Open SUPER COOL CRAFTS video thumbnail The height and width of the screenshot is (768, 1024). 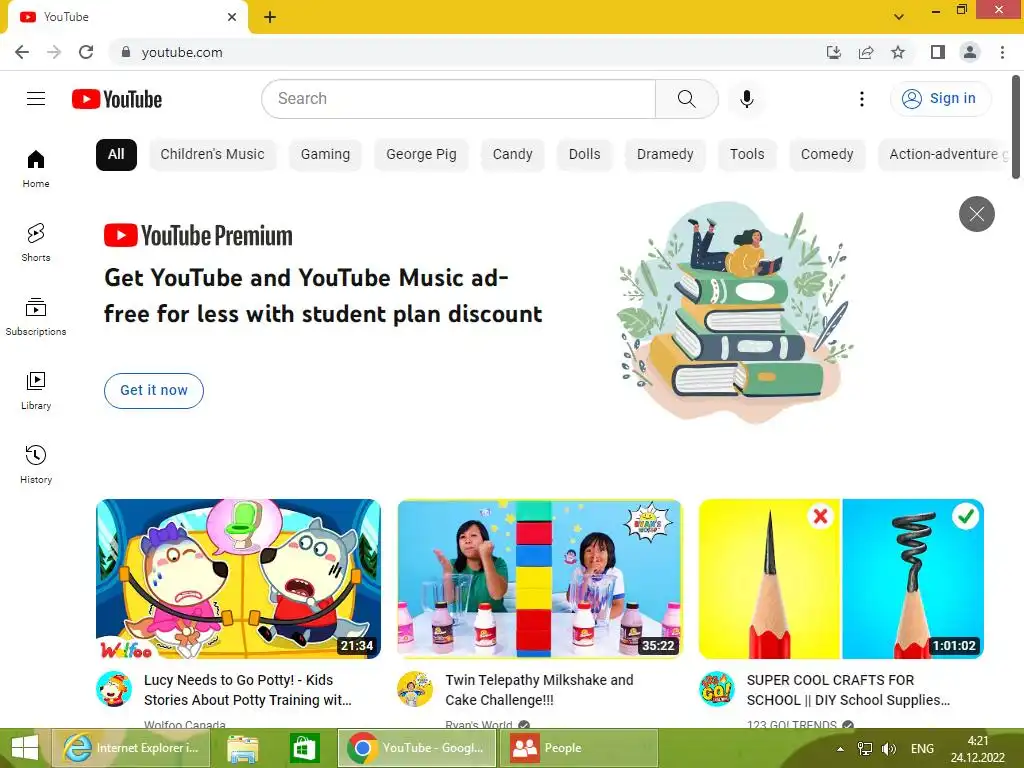tap(841, 579)
